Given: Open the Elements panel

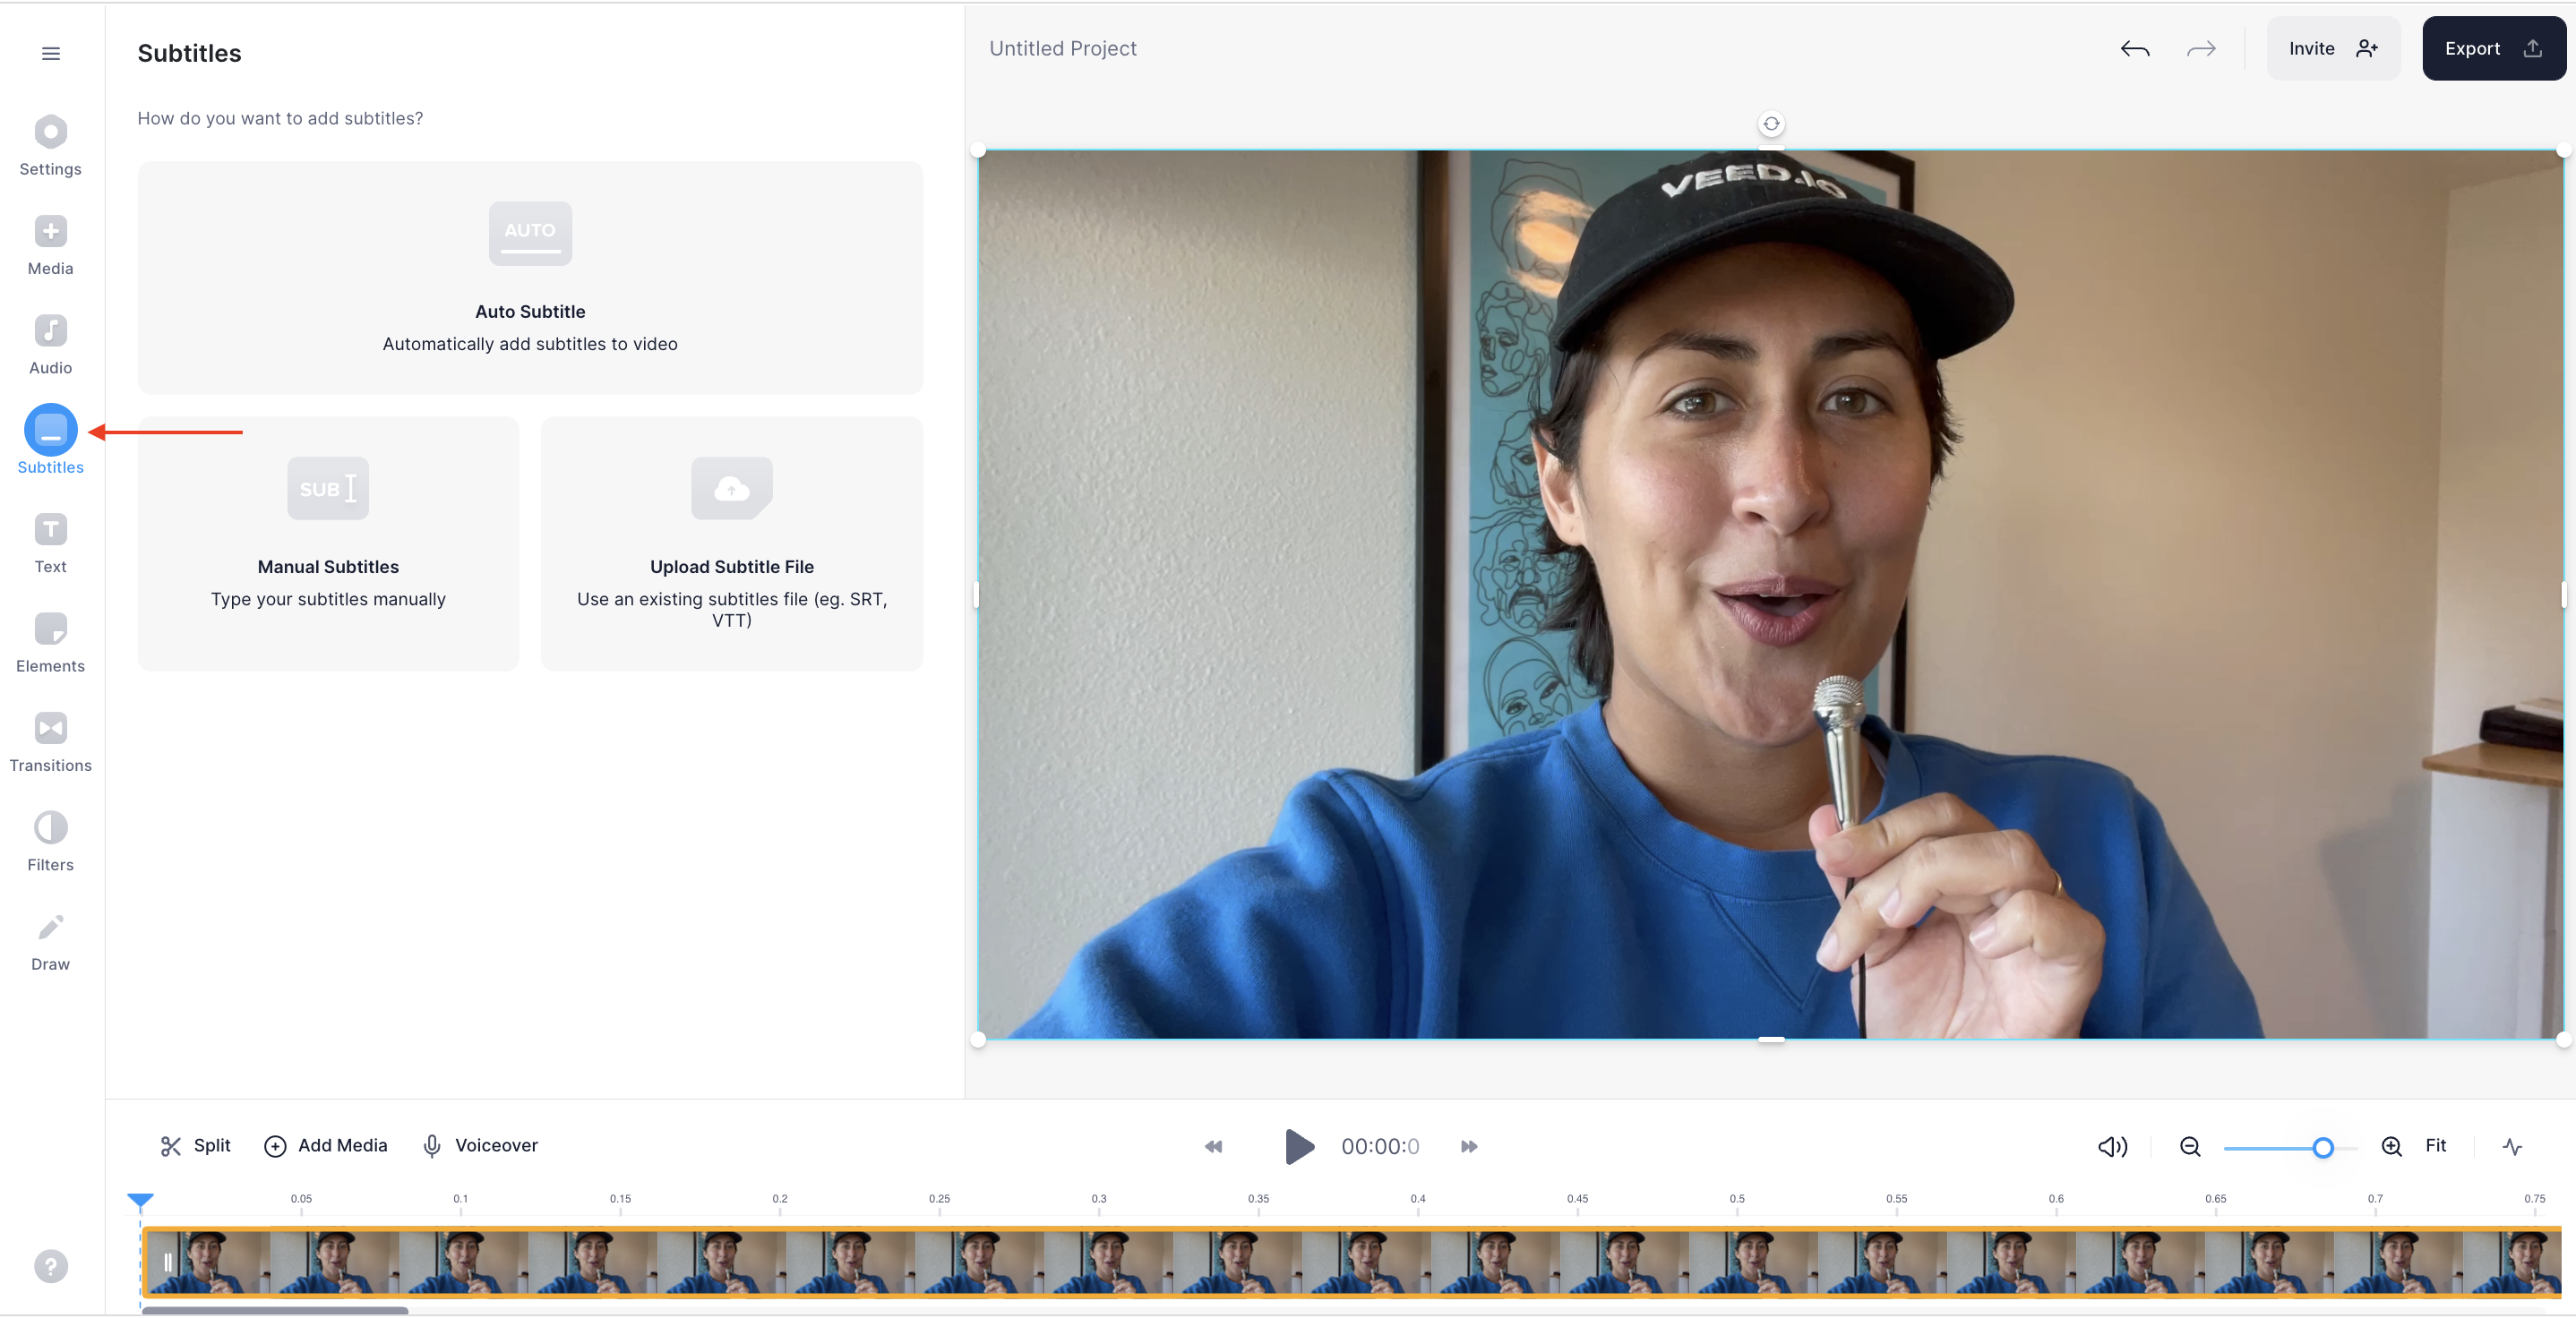Looking at the screenshot, I should [x=50, y=629].
